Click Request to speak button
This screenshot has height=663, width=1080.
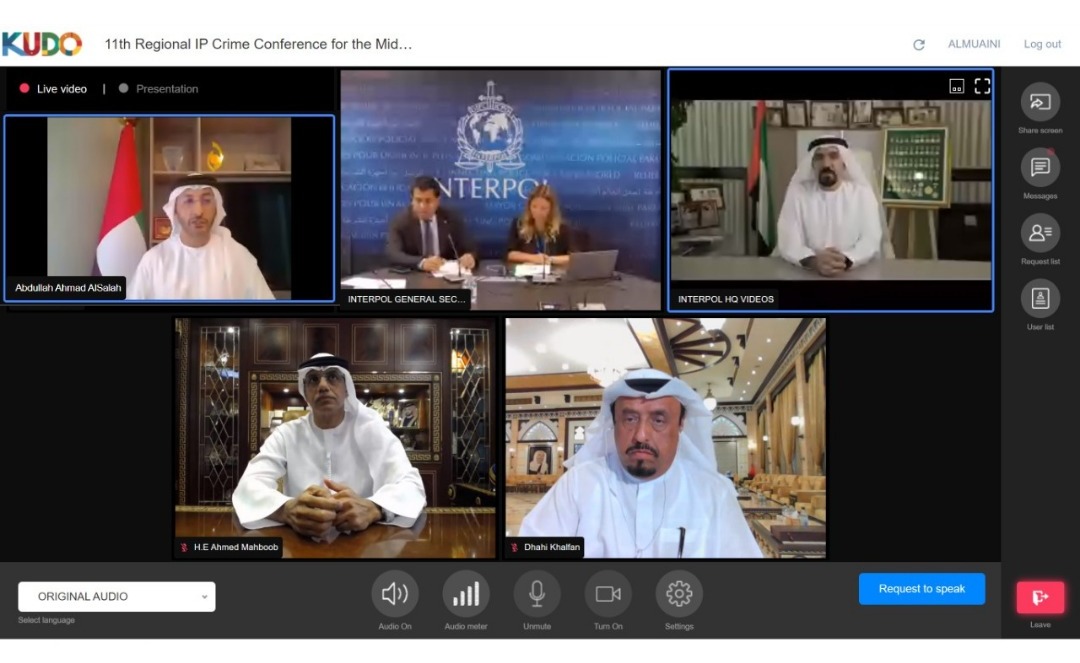(x=922, y=589)
